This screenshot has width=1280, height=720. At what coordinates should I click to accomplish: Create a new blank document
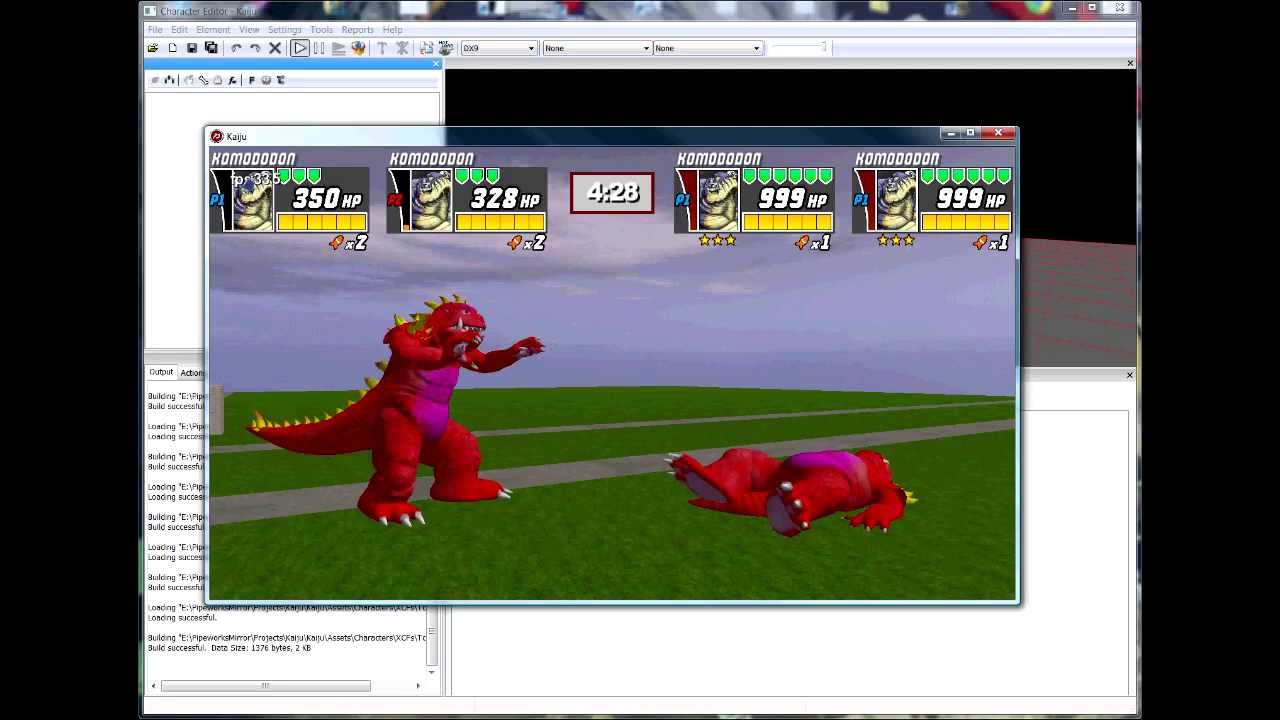(172, 48)
